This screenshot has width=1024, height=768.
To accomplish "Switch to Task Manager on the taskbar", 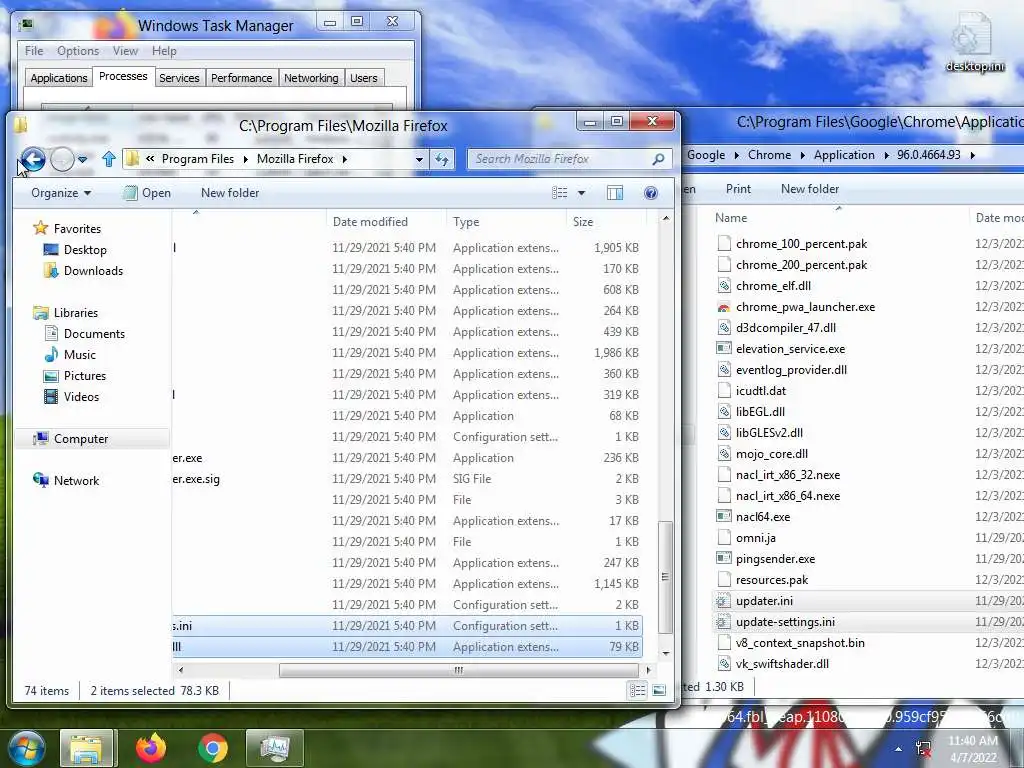I will click(275, 748).
